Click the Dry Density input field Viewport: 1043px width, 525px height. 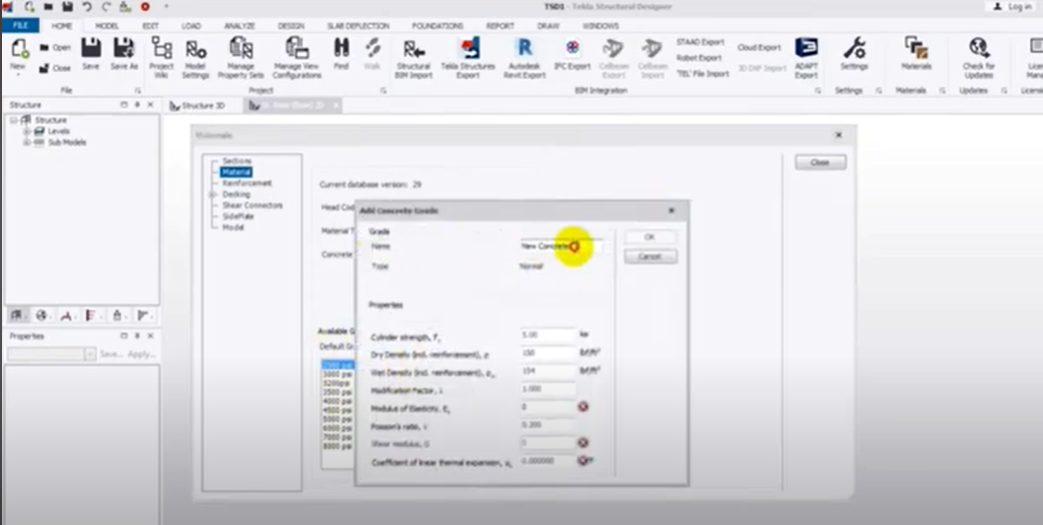[x=548, y=353]
